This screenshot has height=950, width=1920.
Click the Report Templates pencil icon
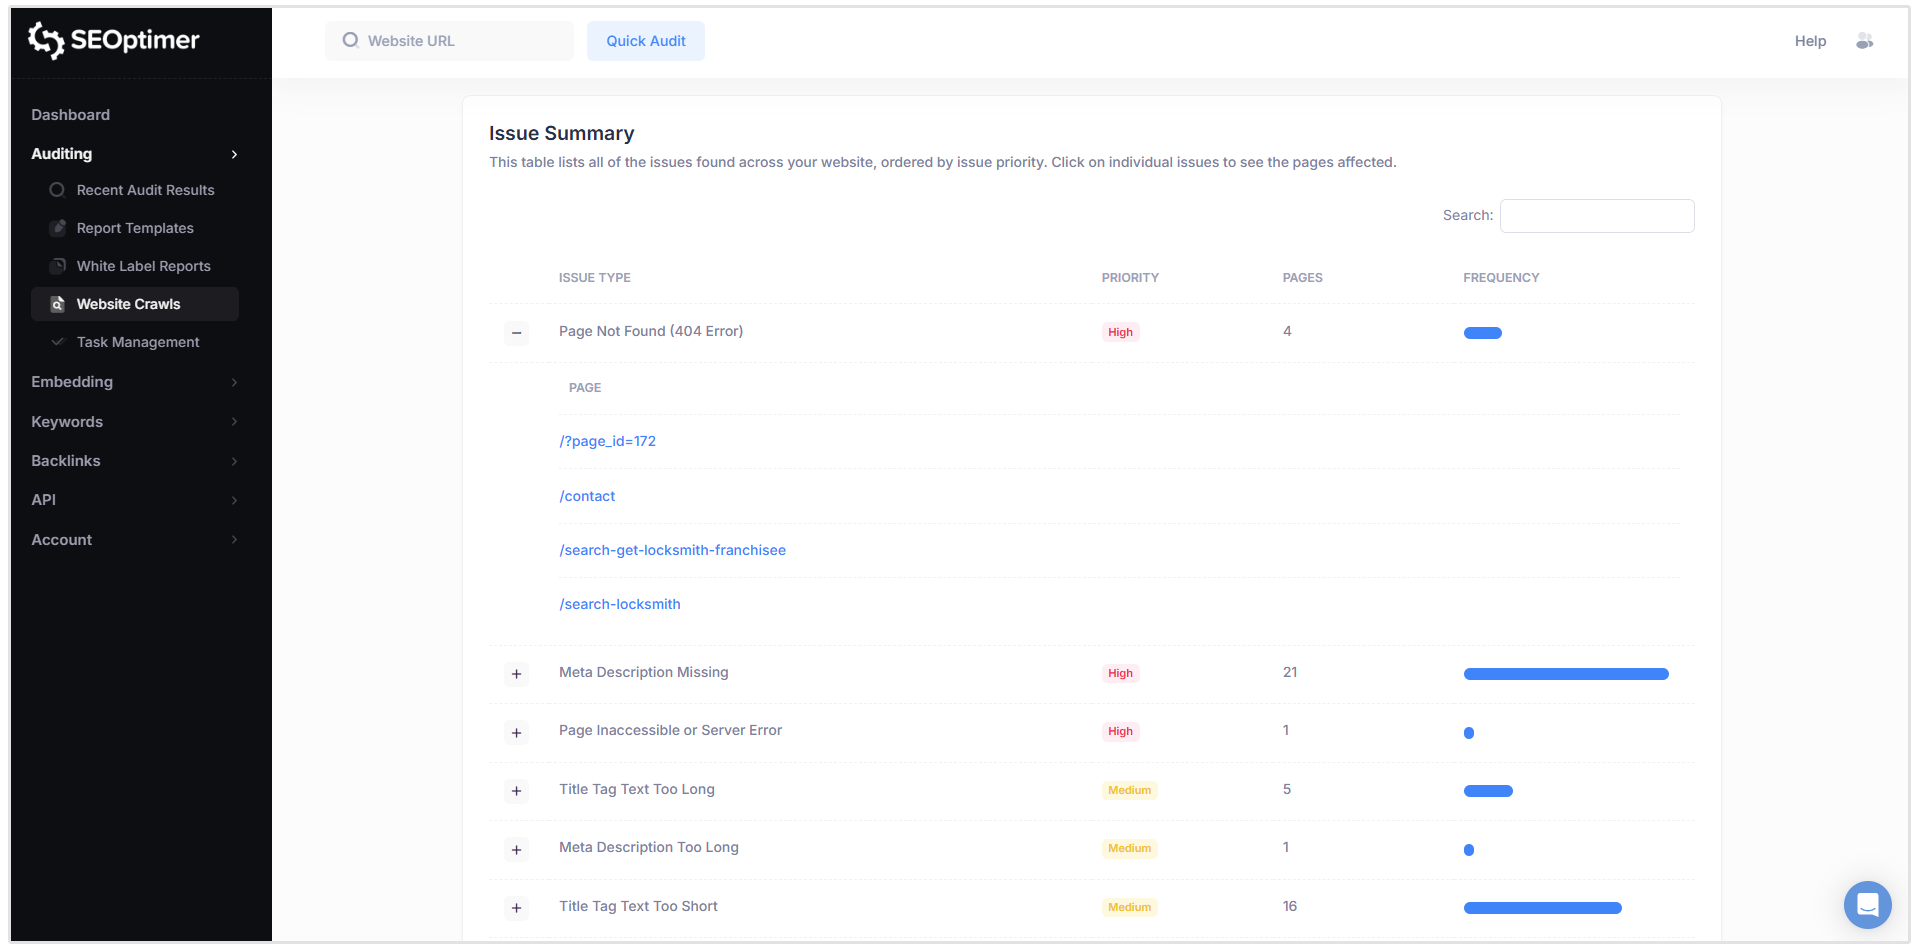57,228
